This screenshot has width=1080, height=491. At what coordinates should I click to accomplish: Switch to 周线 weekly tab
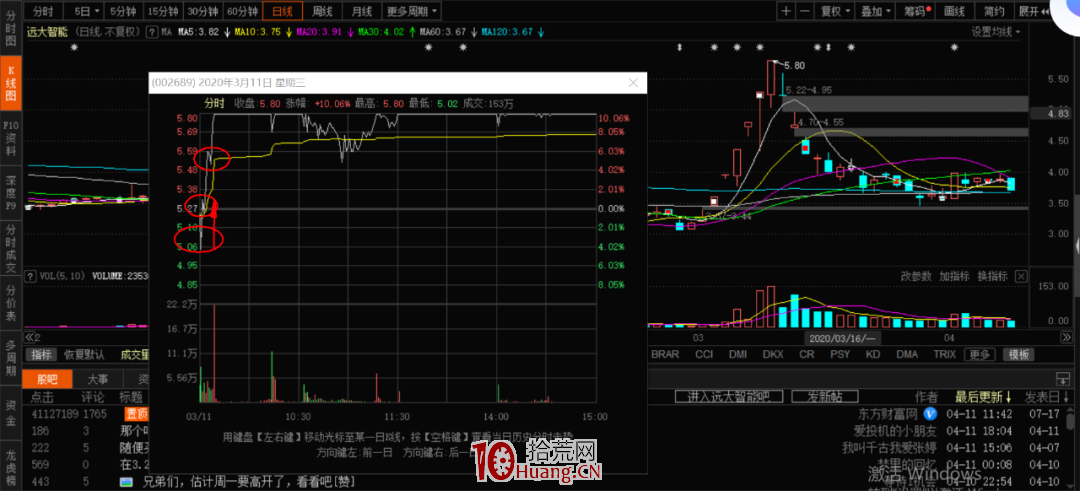pos(322,11)
